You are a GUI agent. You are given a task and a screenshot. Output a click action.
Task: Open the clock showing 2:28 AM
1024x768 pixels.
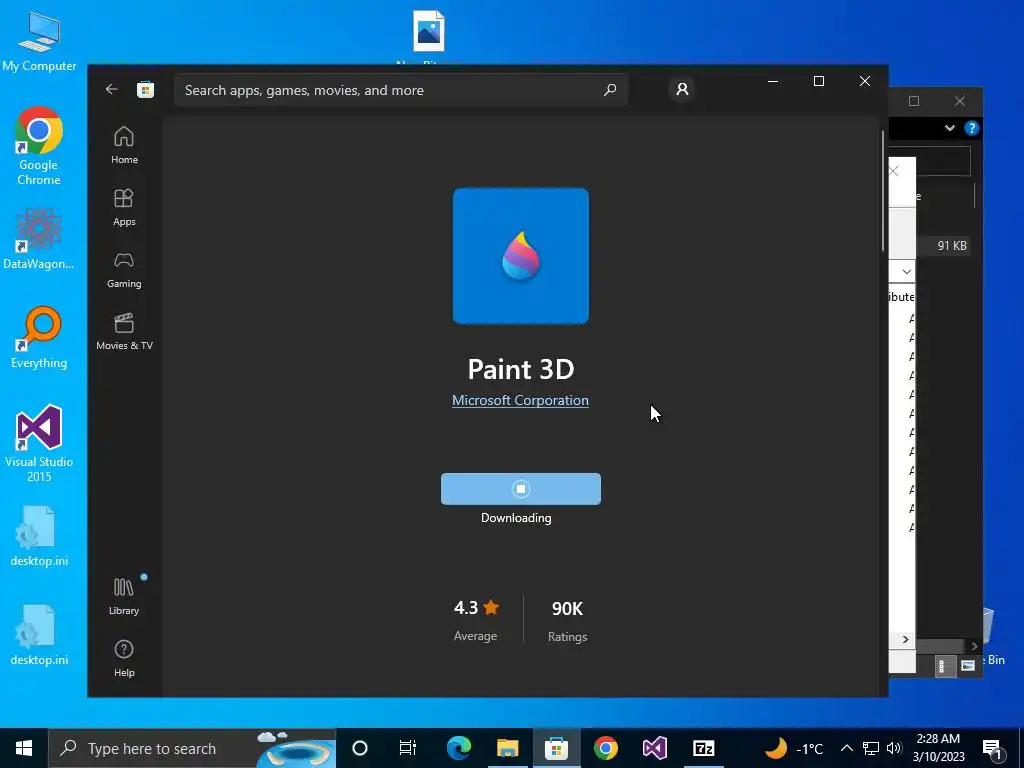pyautogui.click(x=938, y=748)
